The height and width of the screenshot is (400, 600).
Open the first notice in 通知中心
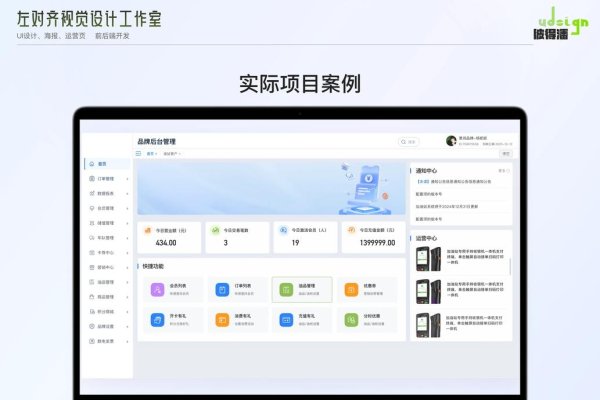[454, 181]
